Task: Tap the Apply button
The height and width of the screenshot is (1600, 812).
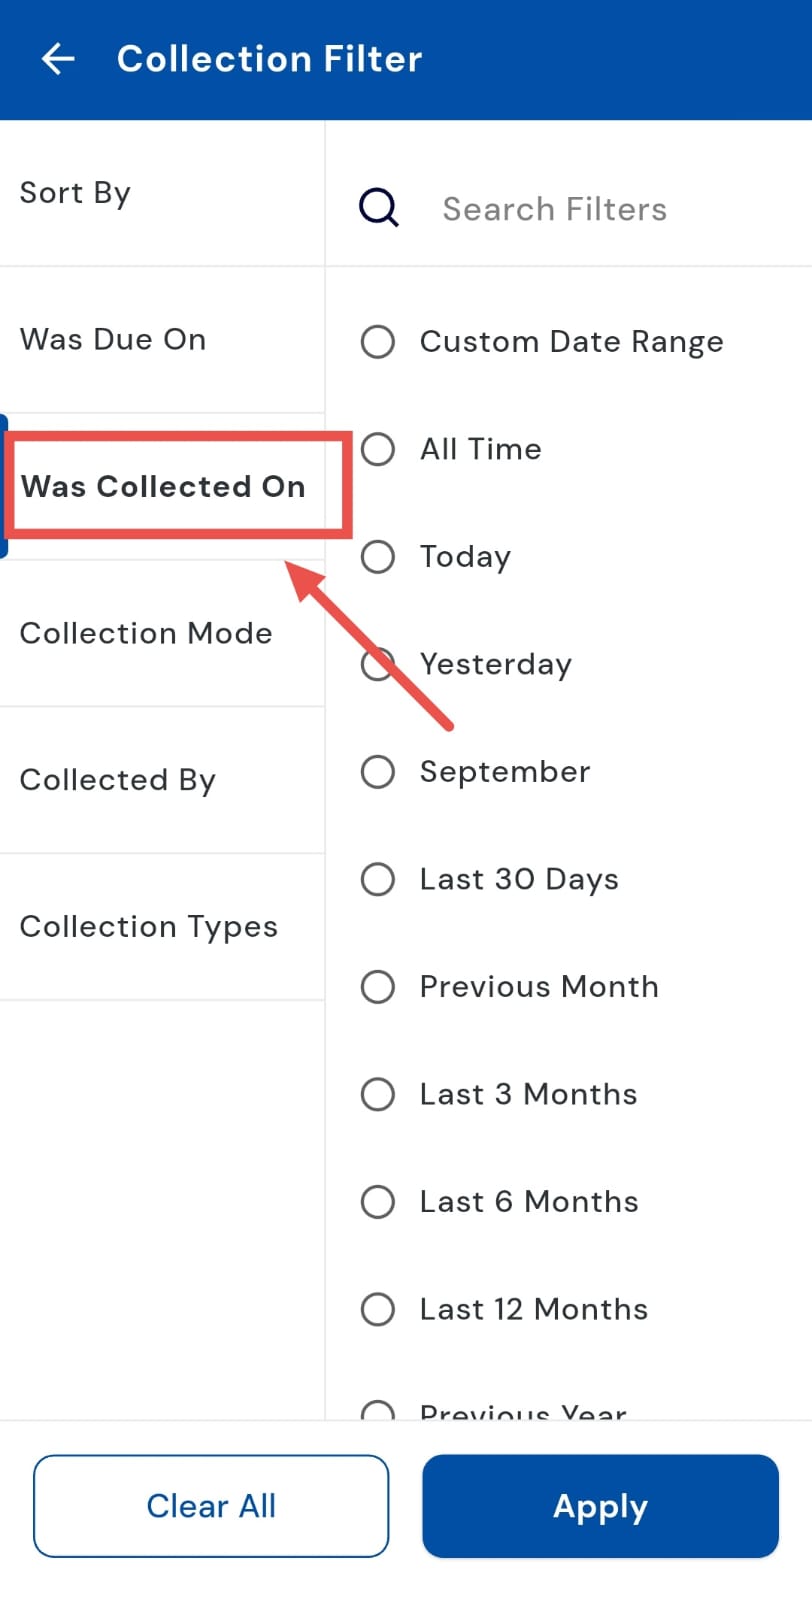Action: point(600,1506)
